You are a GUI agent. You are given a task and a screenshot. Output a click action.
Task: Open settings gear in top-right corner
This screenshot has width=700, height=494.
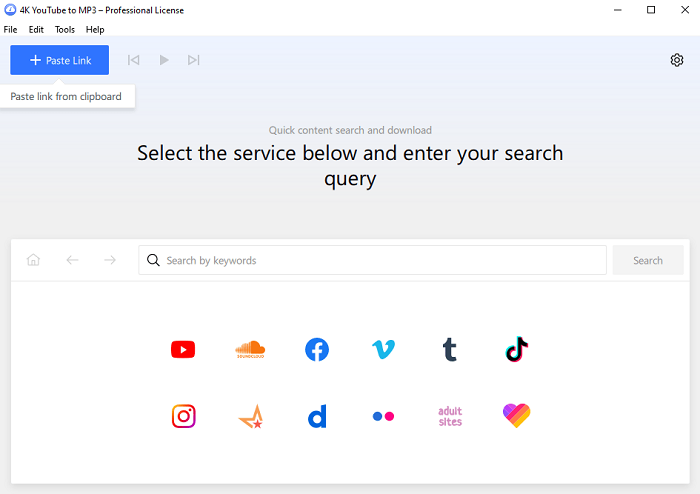point(677,60)
